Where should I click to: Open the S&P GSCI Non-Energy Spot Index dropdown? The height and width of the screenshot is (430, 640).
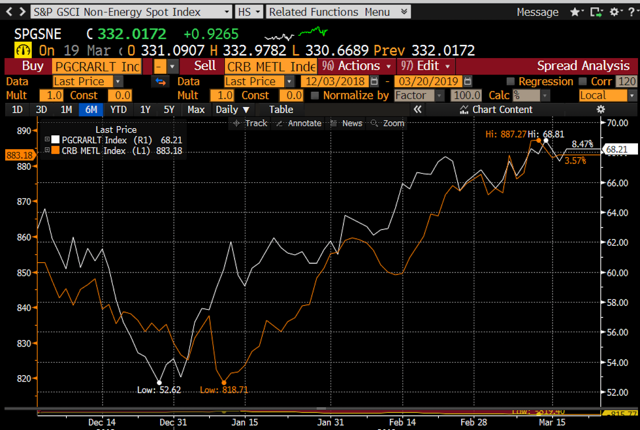131,12
